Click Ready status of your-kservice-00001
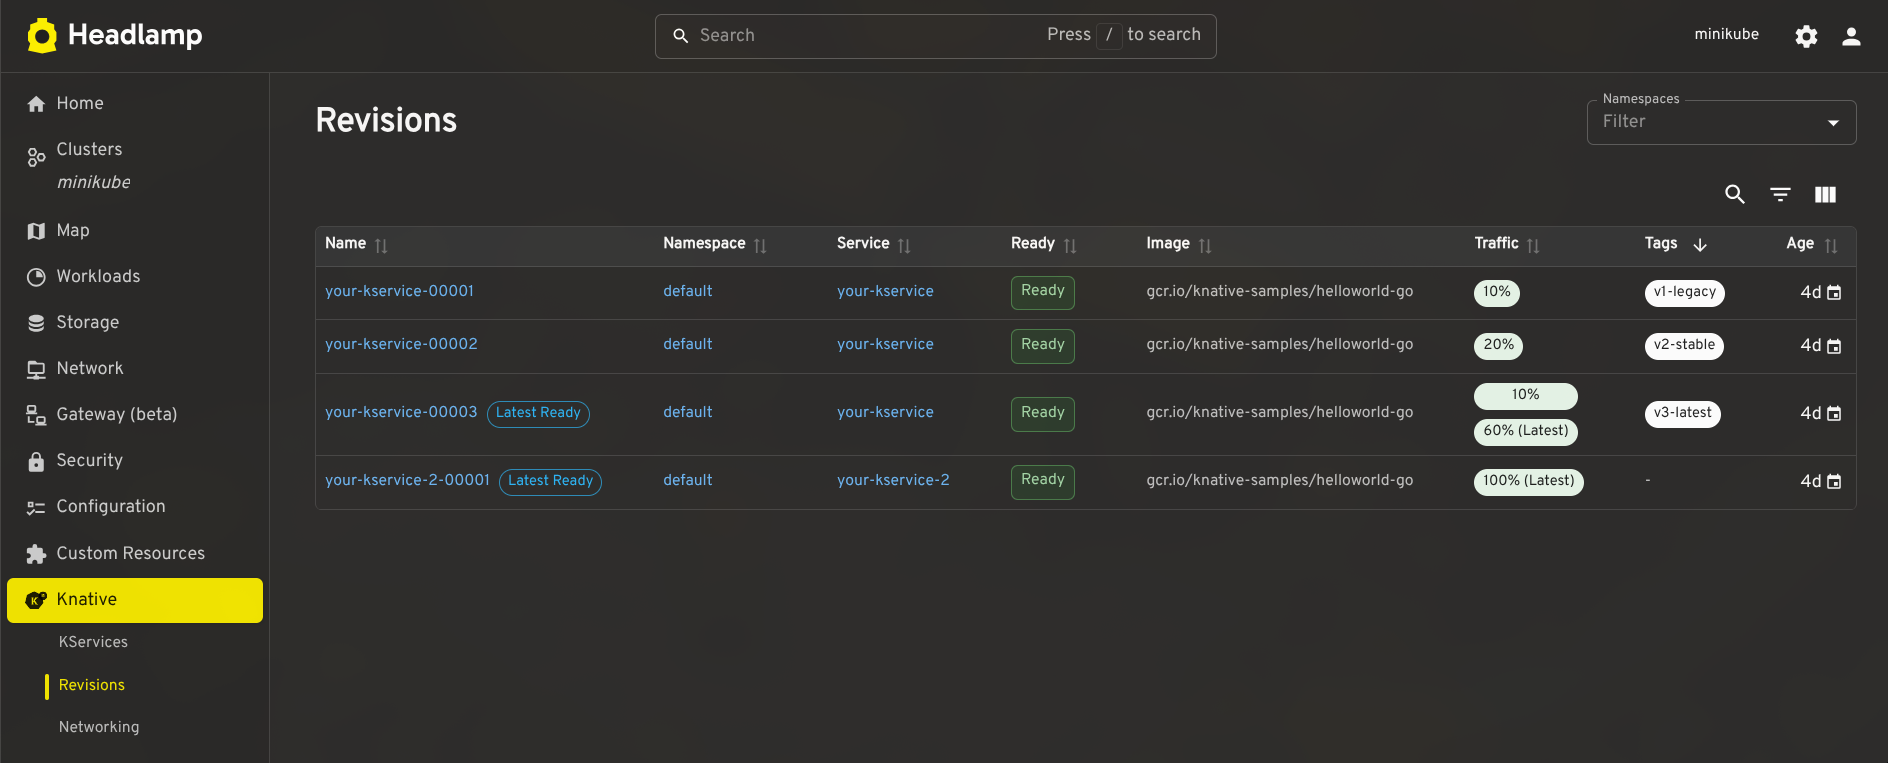 coord(1042,292)
